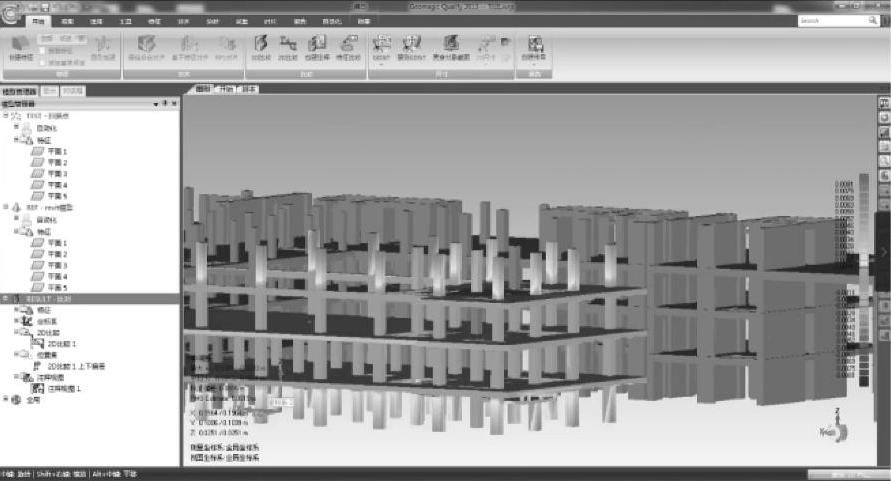
Task: Toggle the second checkbox in the 特征 ribbon group
Action: click(42, 63)
